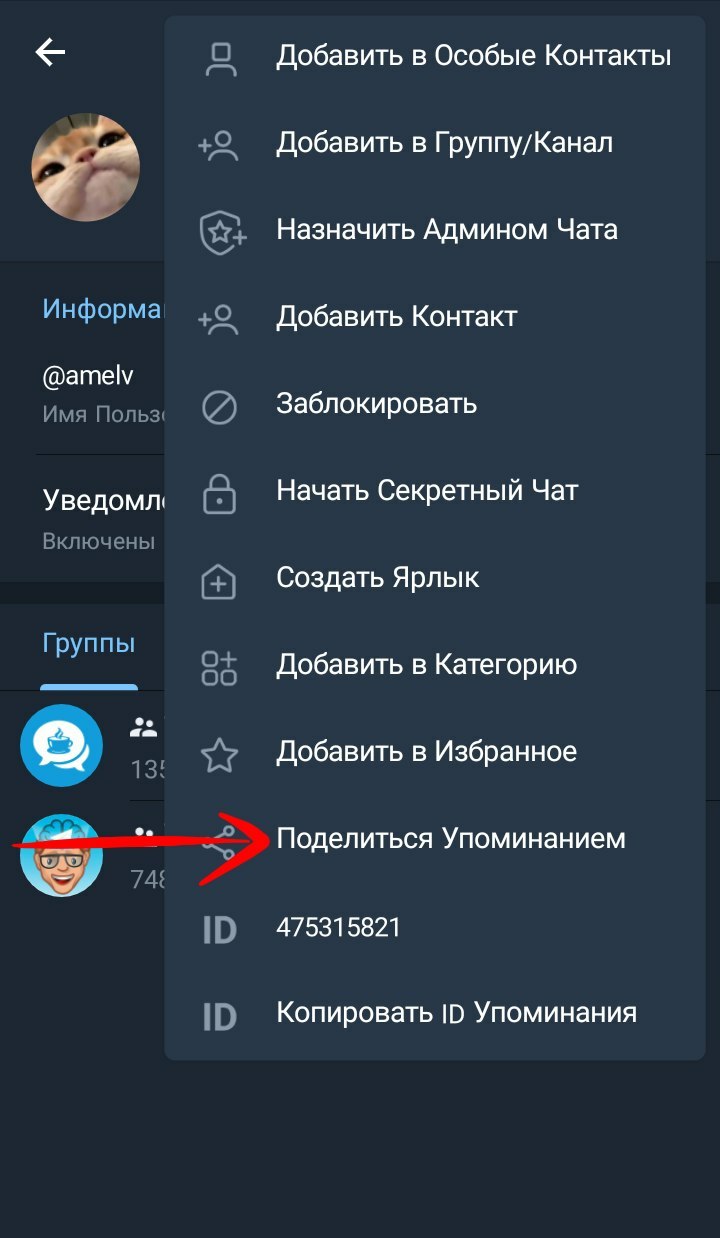
Task: Tap the back arrow icon
Action: [50, 52]
